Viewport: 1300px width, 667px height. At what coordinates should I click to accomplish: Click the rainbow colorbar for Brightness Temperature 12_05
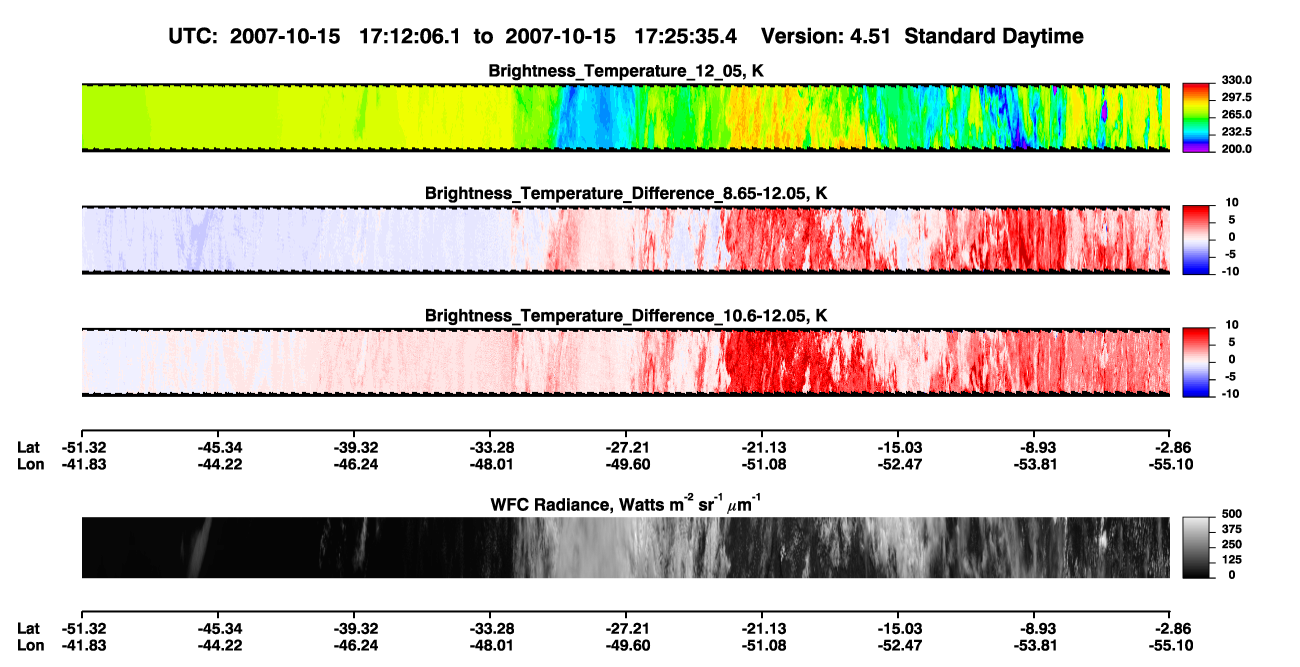coord(1194,118)
